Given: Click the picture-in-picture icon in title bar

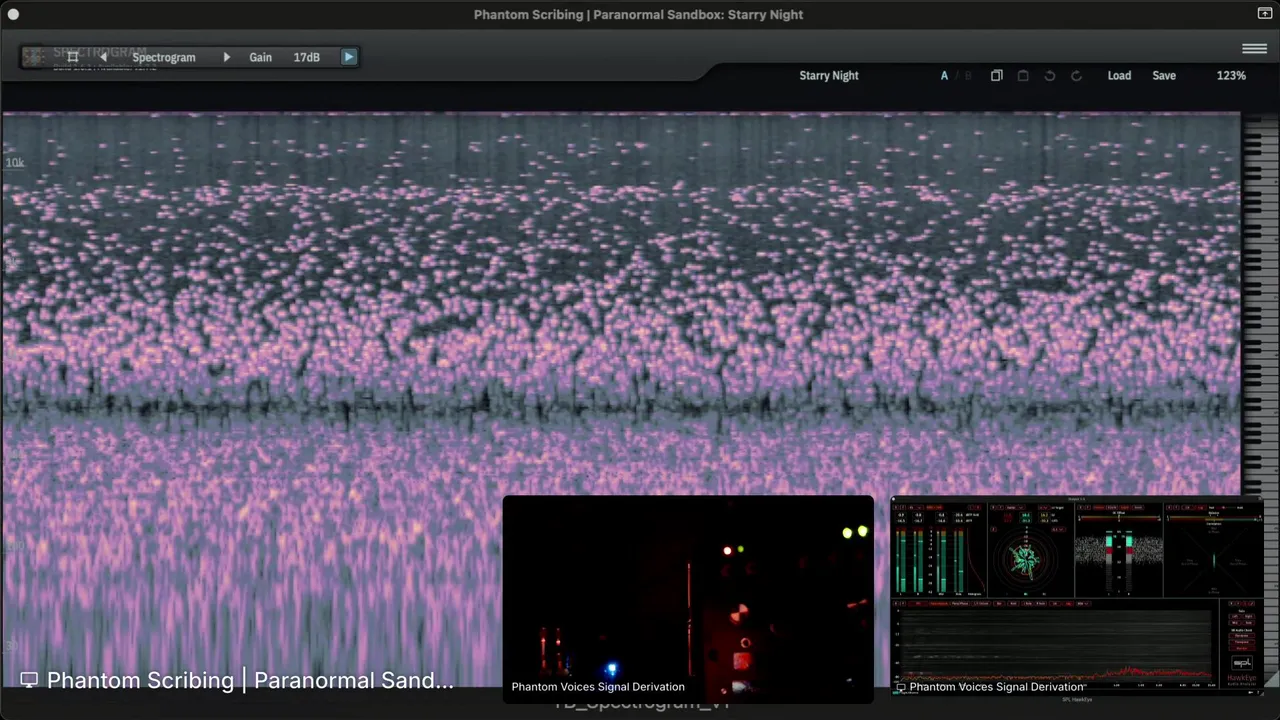Looking at the screenshot, I should [x=1264, y=14].
